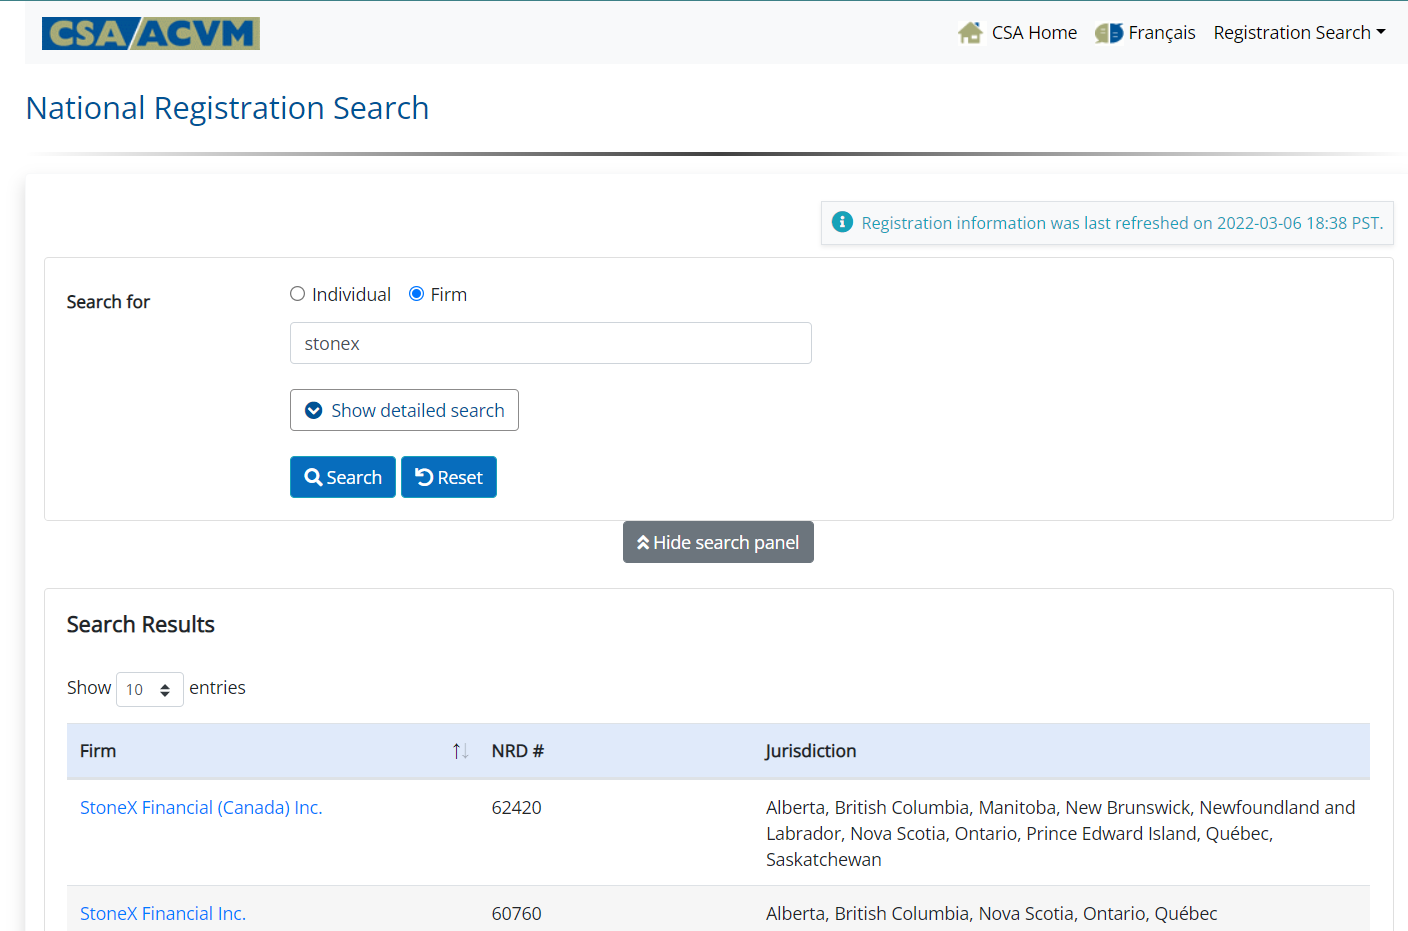Switch to Français language
This screenshot has height=931, width=1408.
pyautogui.click(x=1161, y=33)
